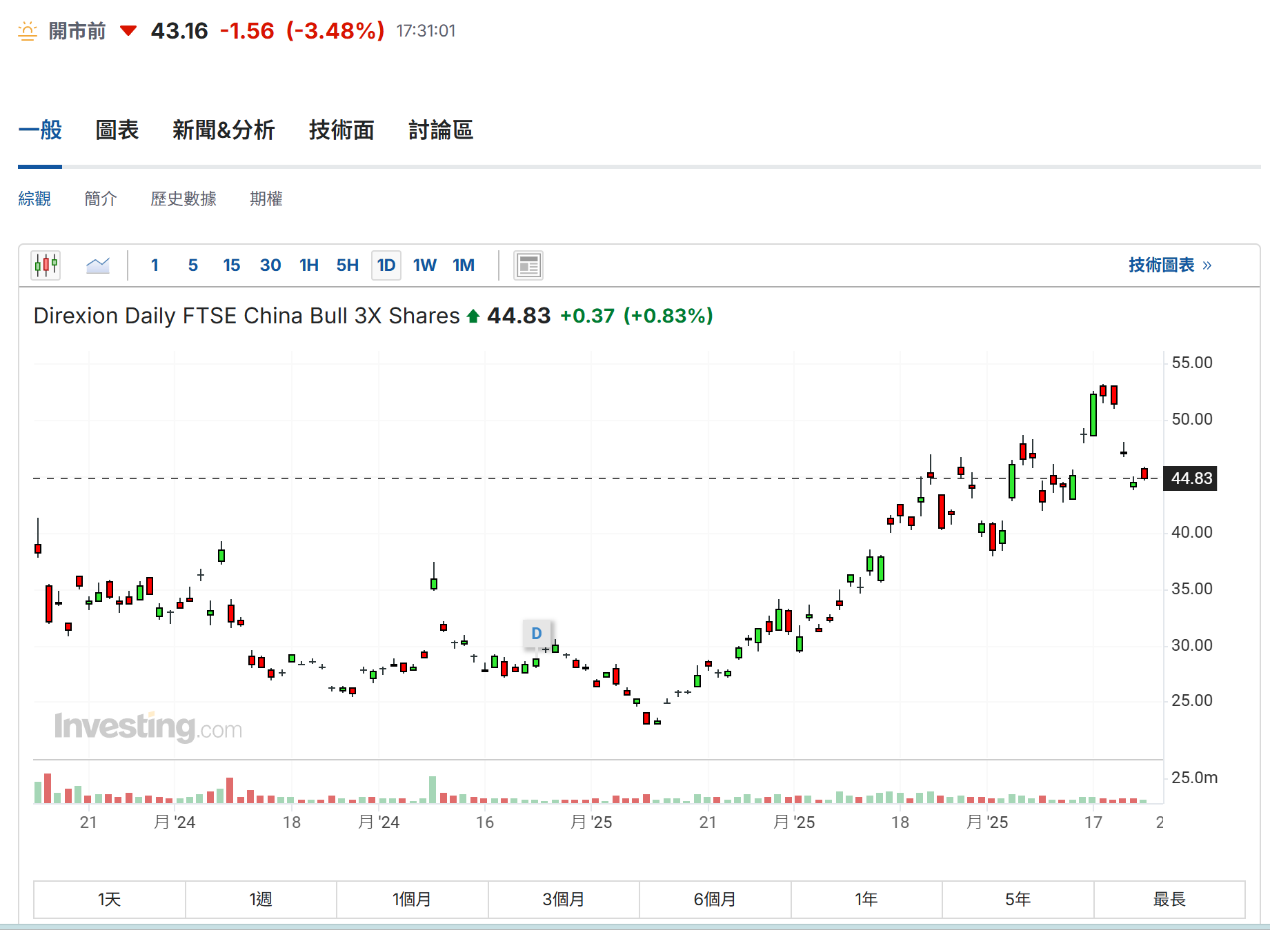The image size is (1270, 930).
Task: Select candlestick chart type icon
Action: point(46,265)
